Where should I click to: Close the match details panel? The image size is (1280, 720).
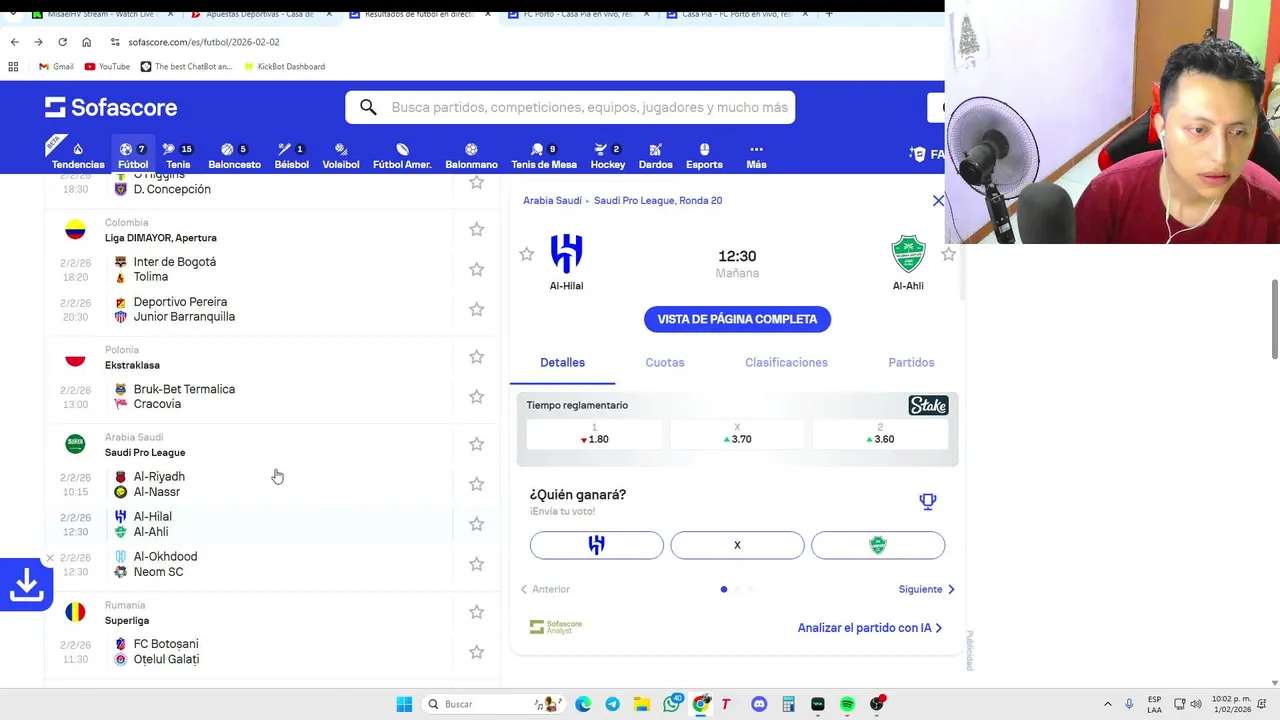(x=938, y=201)
